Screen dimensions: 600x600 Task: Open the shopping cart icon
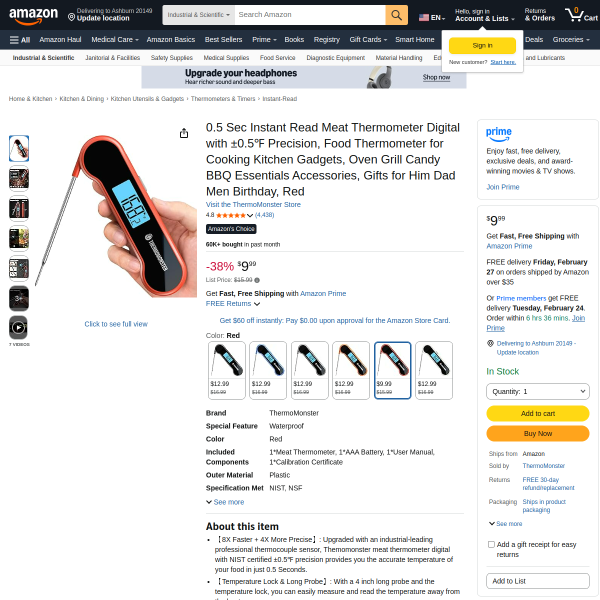pyautogui.click(x=582, y=15)
